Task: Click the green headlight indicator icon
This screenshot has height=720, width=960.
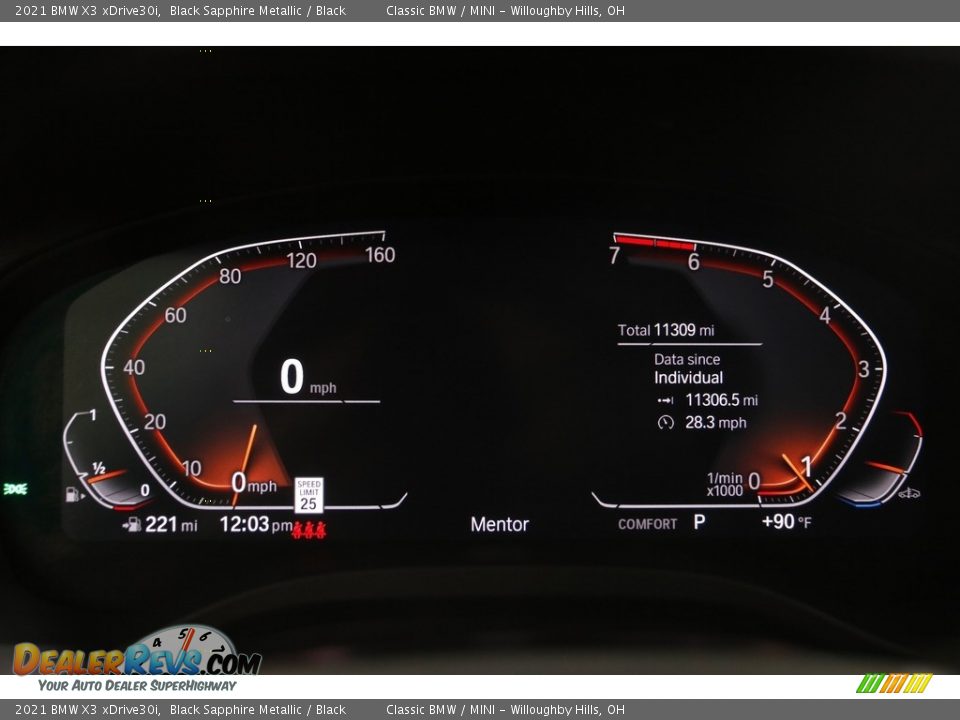Action: point(15,489)
